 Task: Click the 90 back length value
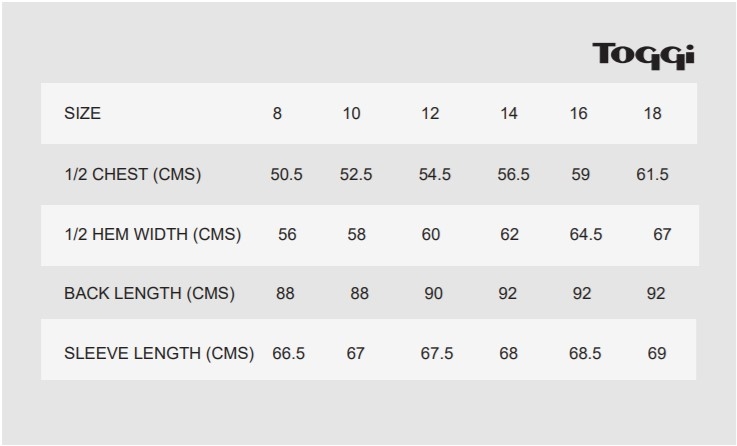pos(433,293)
